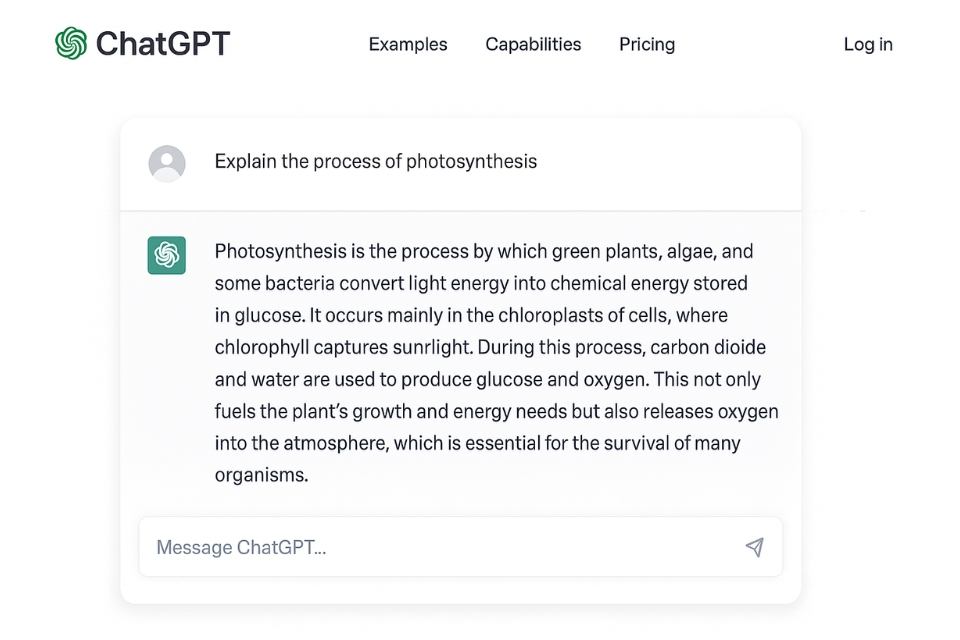Open the Capabilities navigation item
This screenshot has width=960, height=640.
click(x=533, y=44)
